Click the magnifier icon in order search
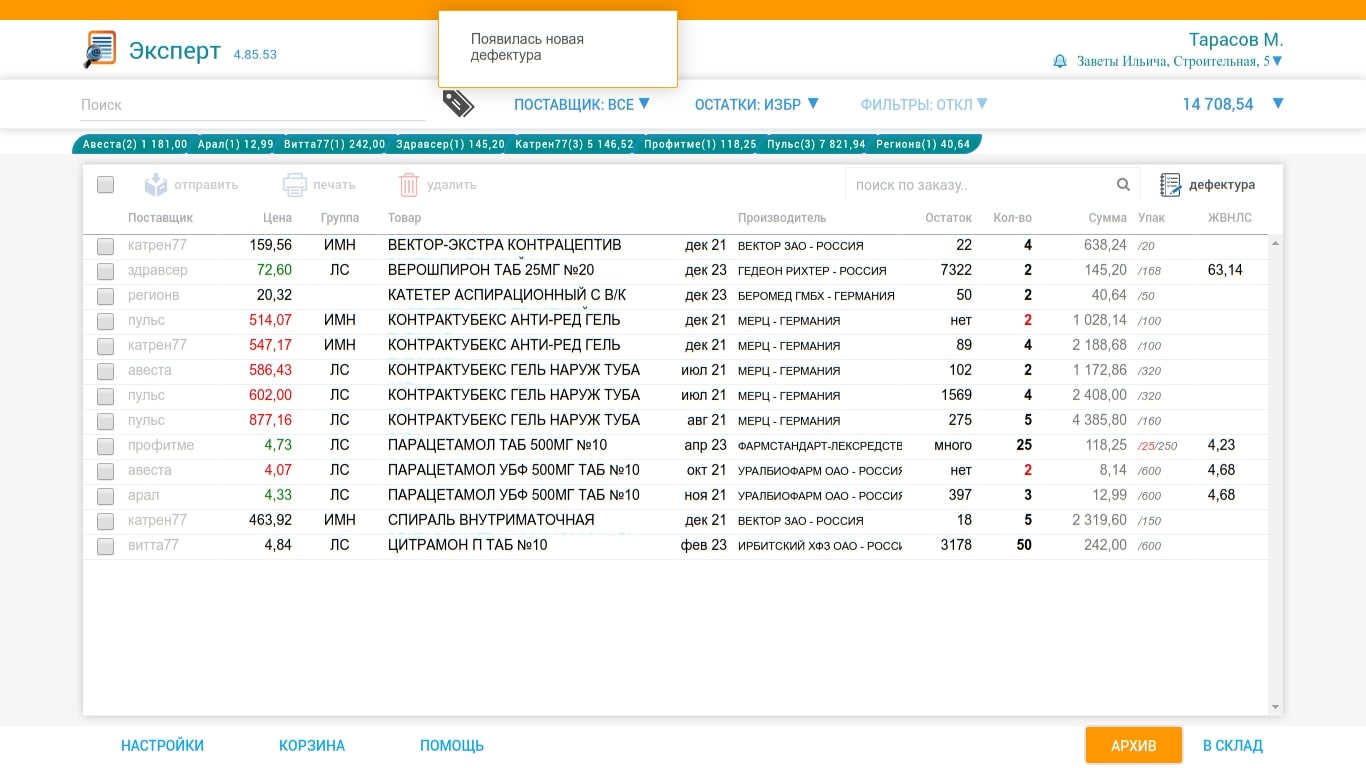 pyautogui.click(x=1123, y=184)
